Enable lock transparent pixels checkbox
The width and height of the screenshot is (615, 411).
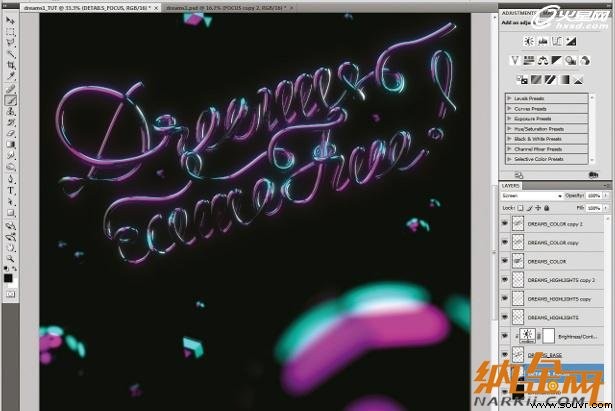point(520,208)
